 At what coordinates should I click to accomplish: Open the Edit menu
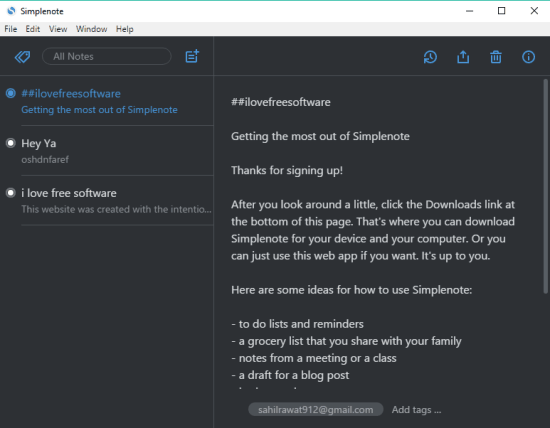(x=33, y=29)
